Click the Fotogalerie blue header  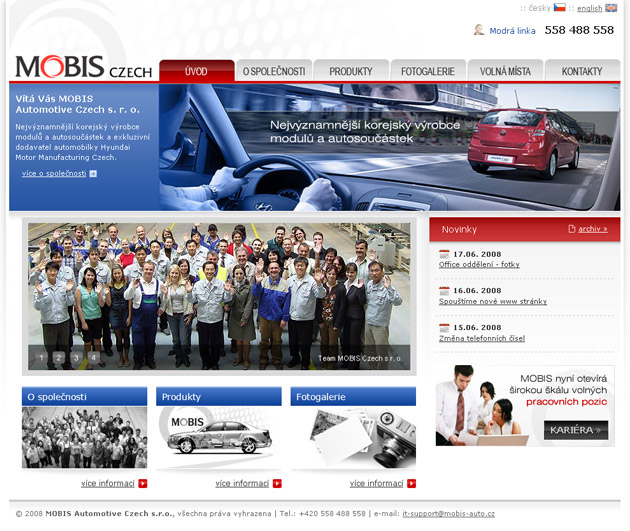pyautogui.click(x=353, y=396)
